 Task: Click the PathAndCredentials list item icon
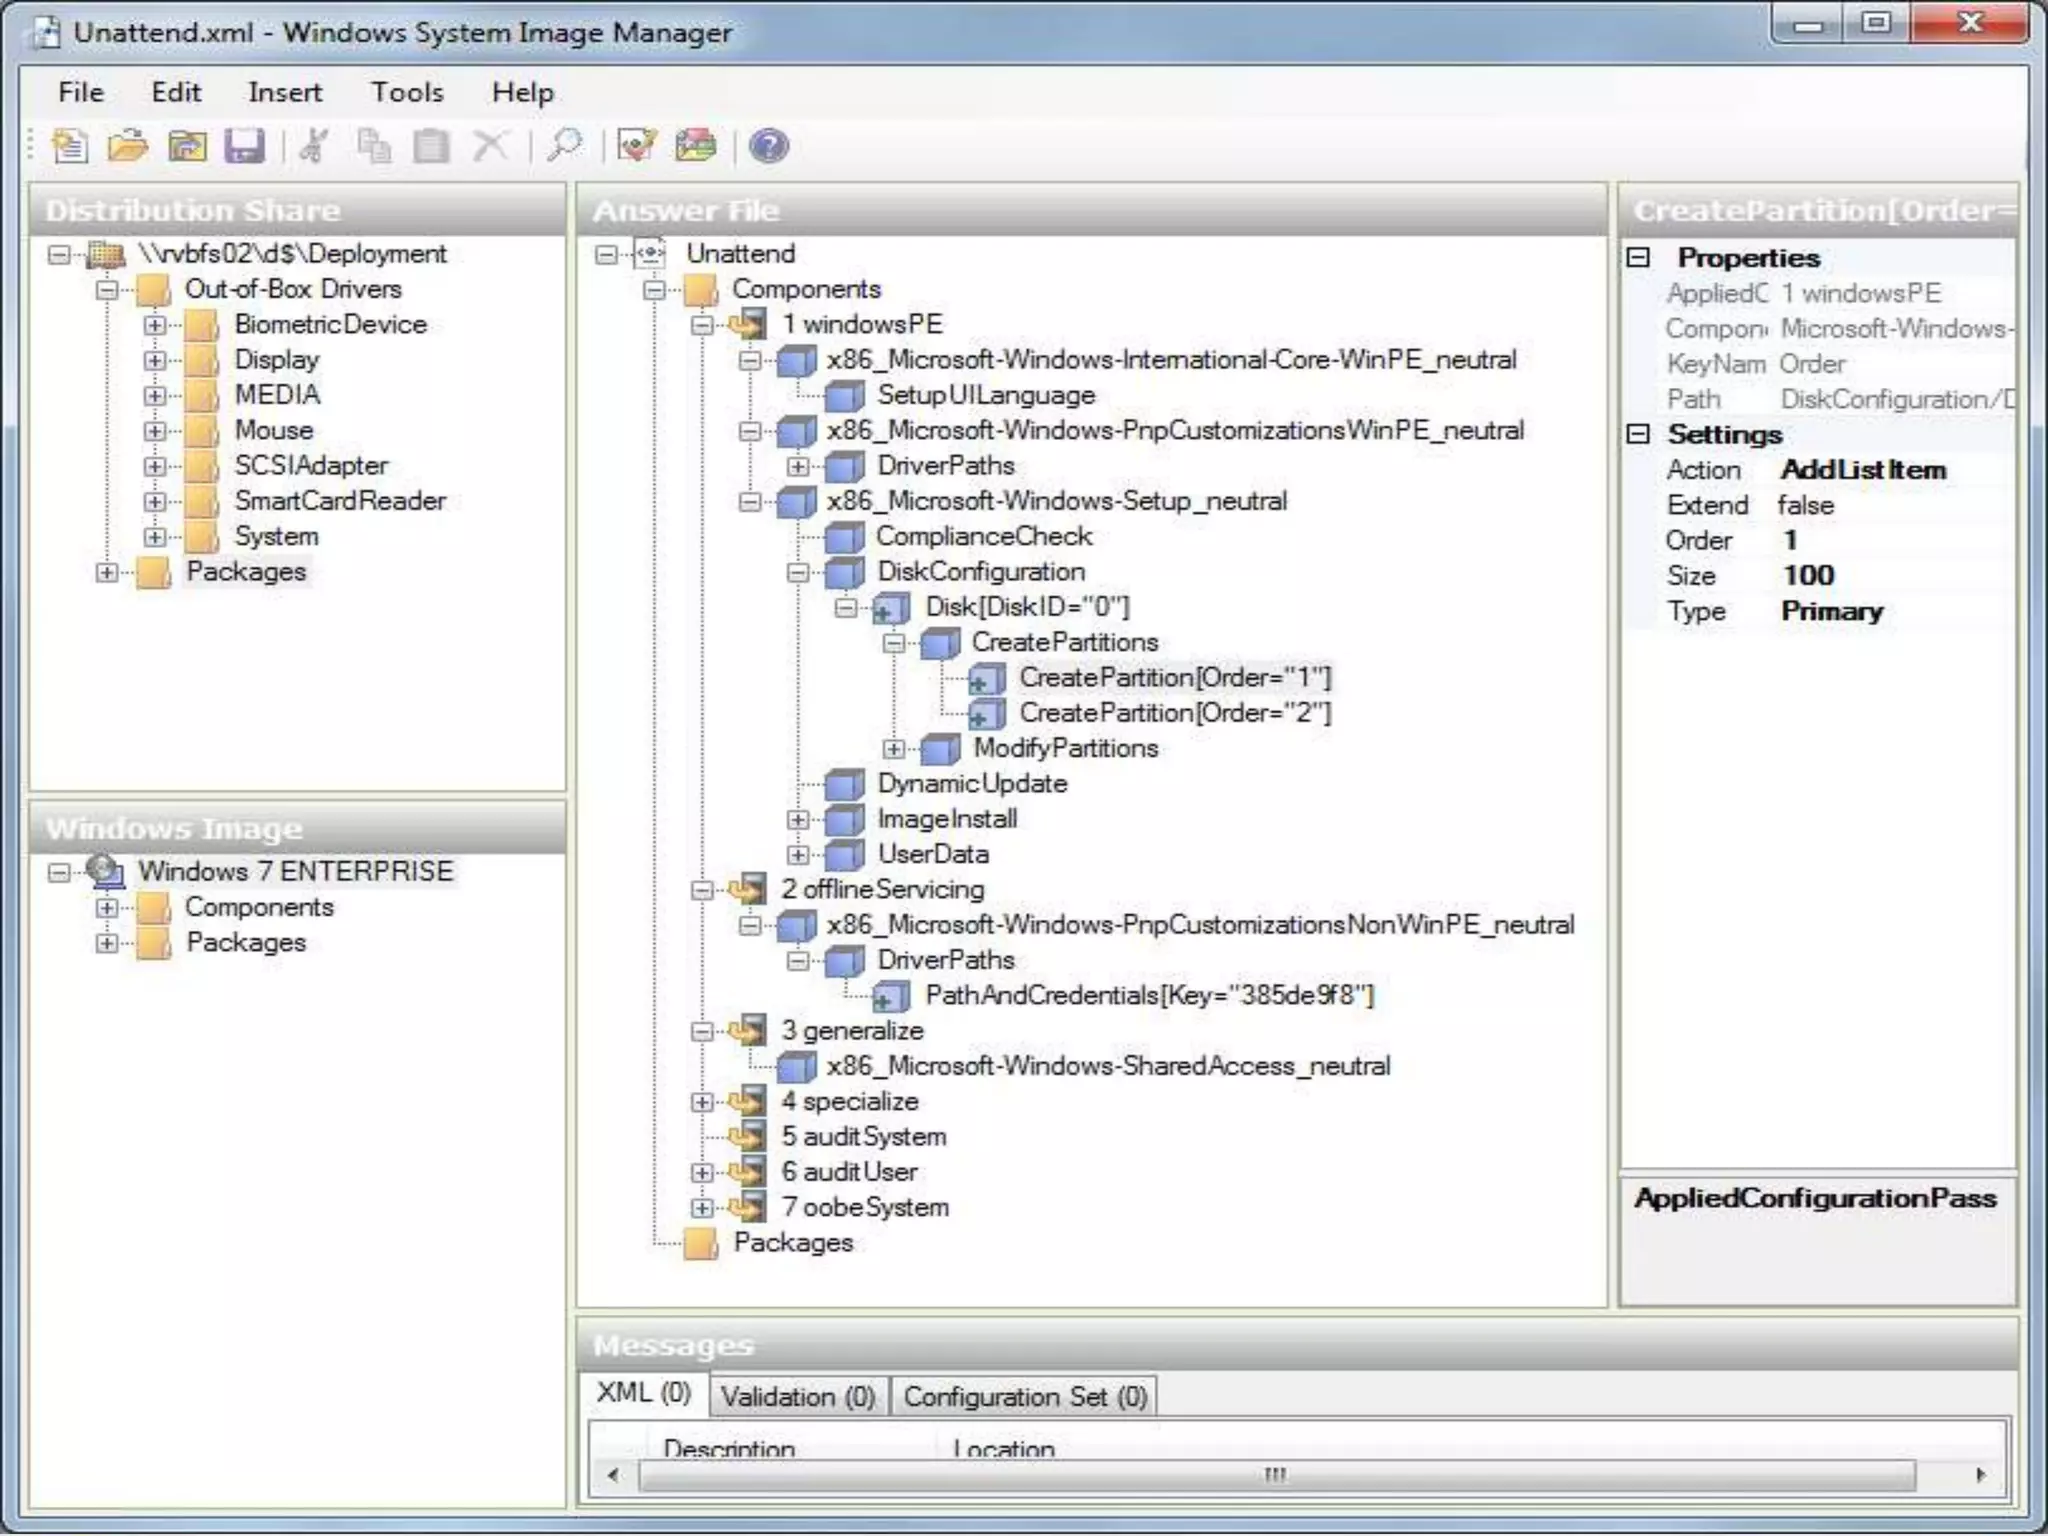[890, 996]
